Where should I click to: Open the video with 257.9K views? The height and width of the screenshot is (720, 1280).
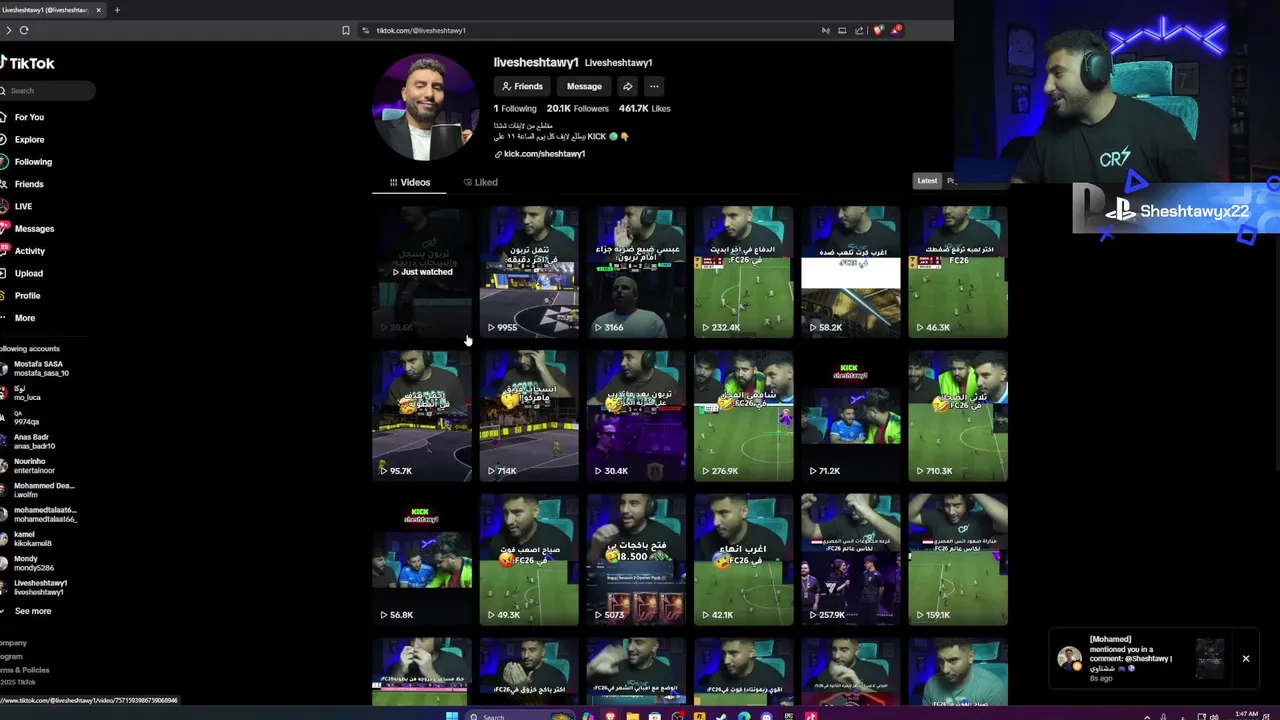pos(851,560)
